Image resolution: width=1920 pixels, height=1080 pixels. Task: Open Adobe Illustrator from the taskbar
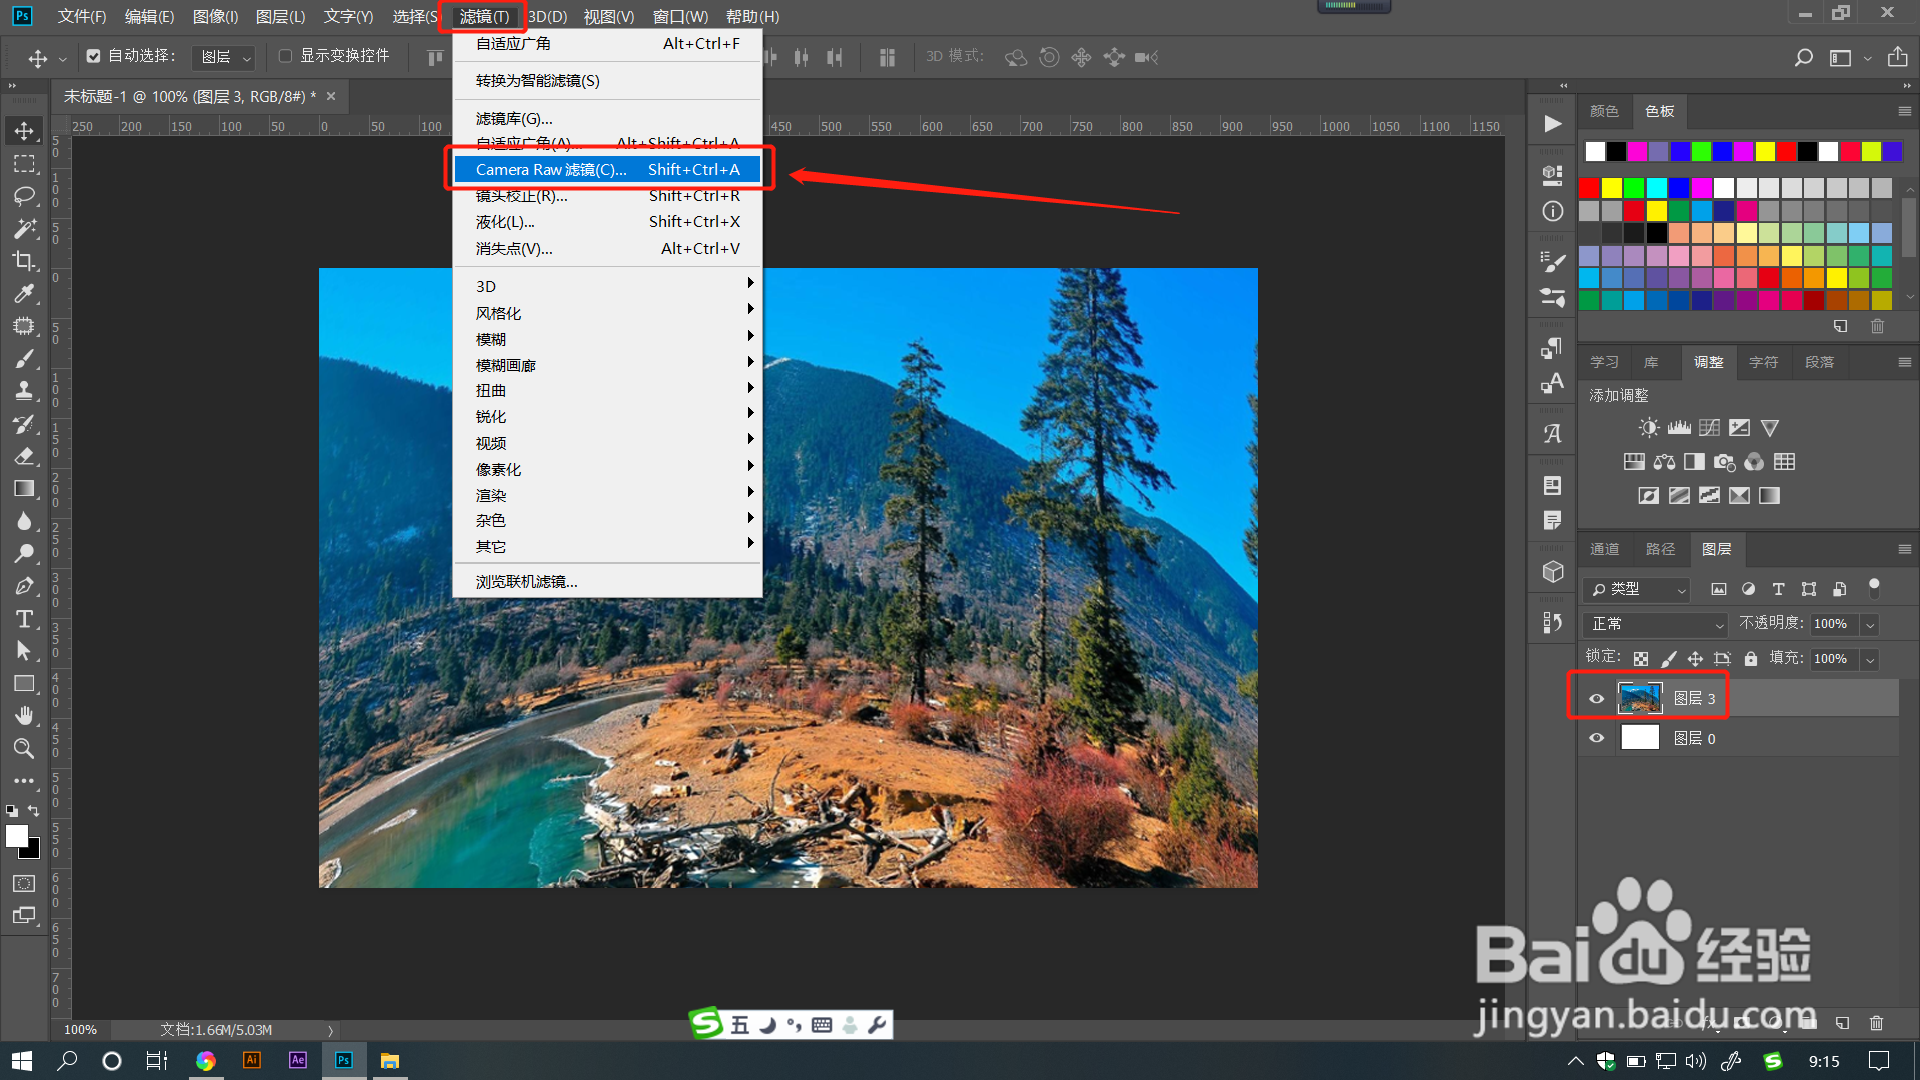pyautogui.click(x=252, y=1060)
